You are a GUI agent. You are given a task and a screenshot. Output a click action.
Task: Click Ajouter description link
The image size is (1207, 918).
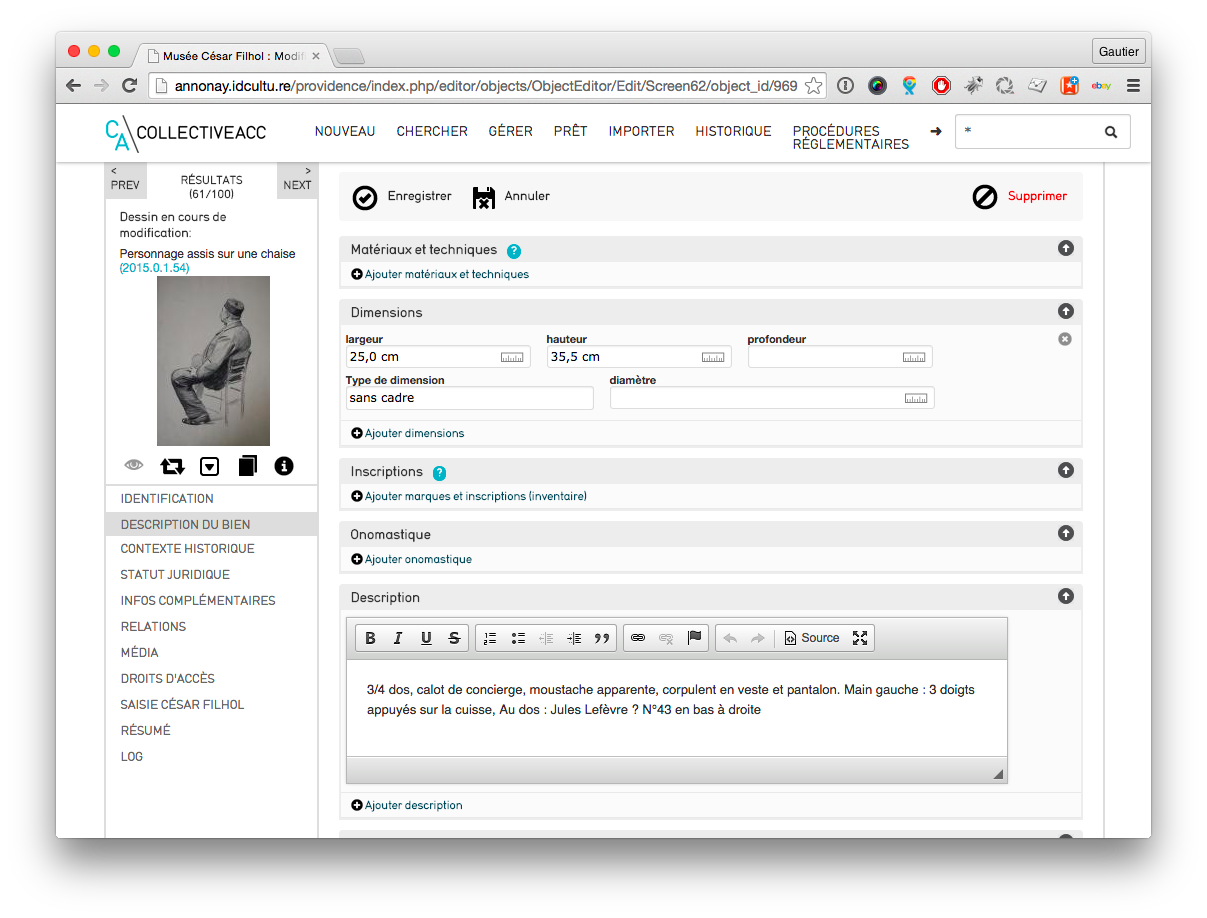[407, 805]
